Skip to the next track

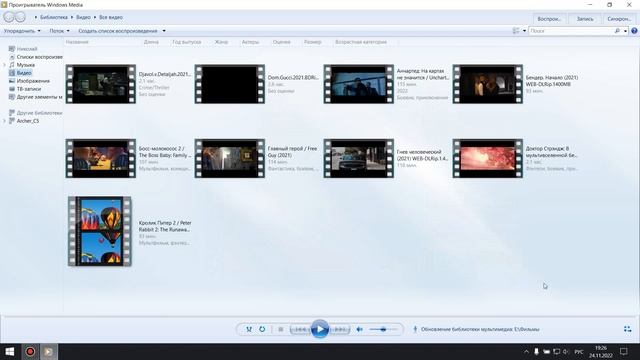click(340, 329)
